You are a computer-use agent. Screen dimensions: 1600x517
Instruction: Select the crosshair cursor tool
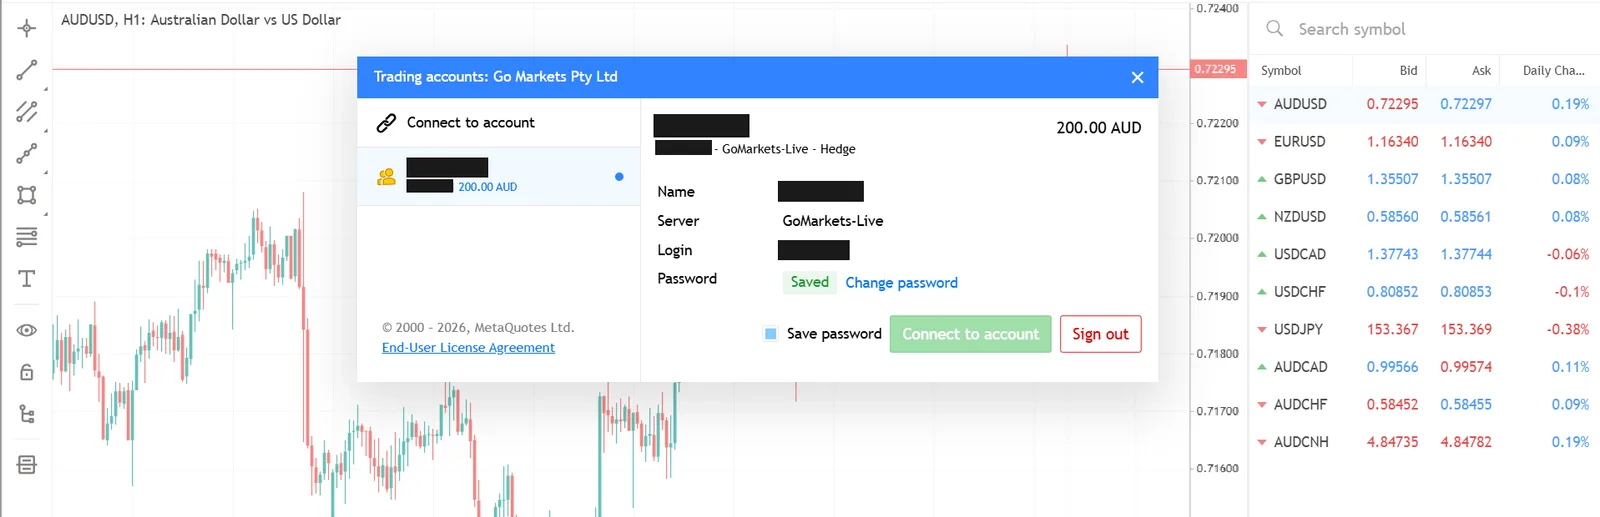point(27,28)
